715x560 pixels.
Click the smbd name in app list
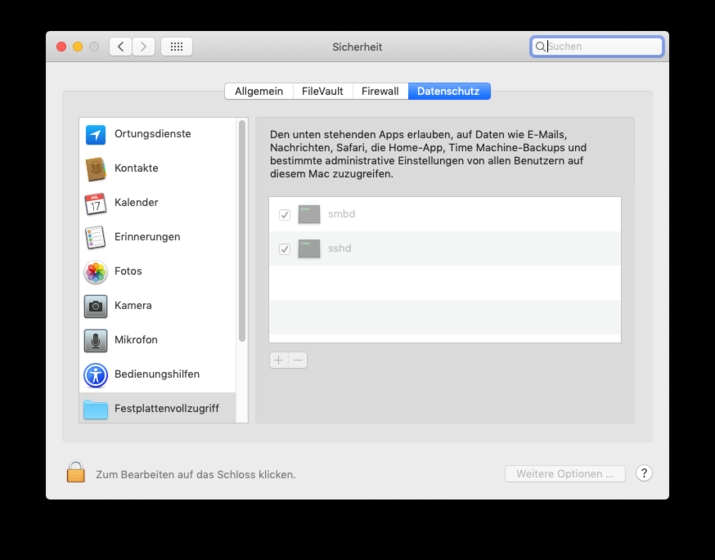point(342,214)
